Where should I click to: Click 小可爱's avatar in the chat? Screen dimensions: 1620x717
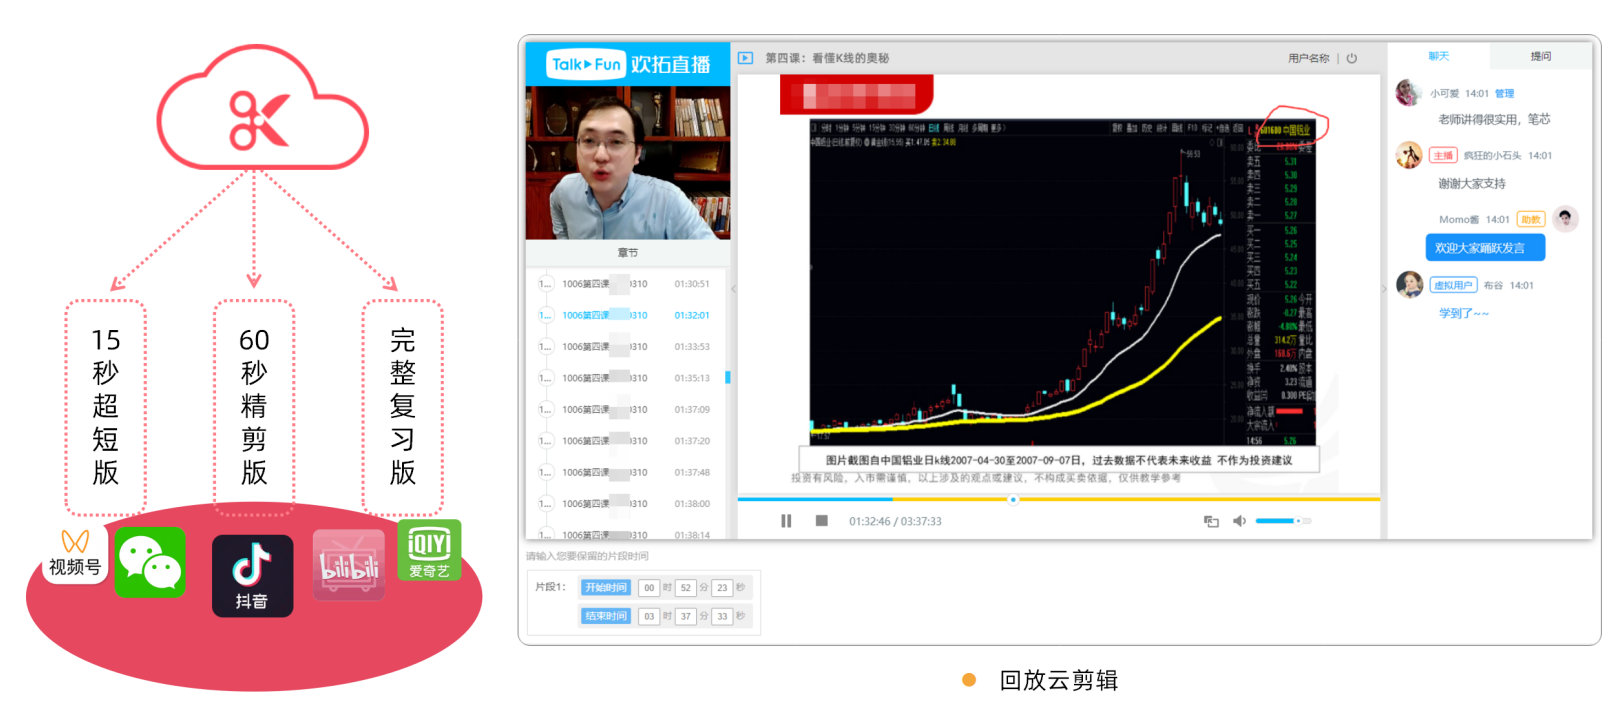[1409, 93]
